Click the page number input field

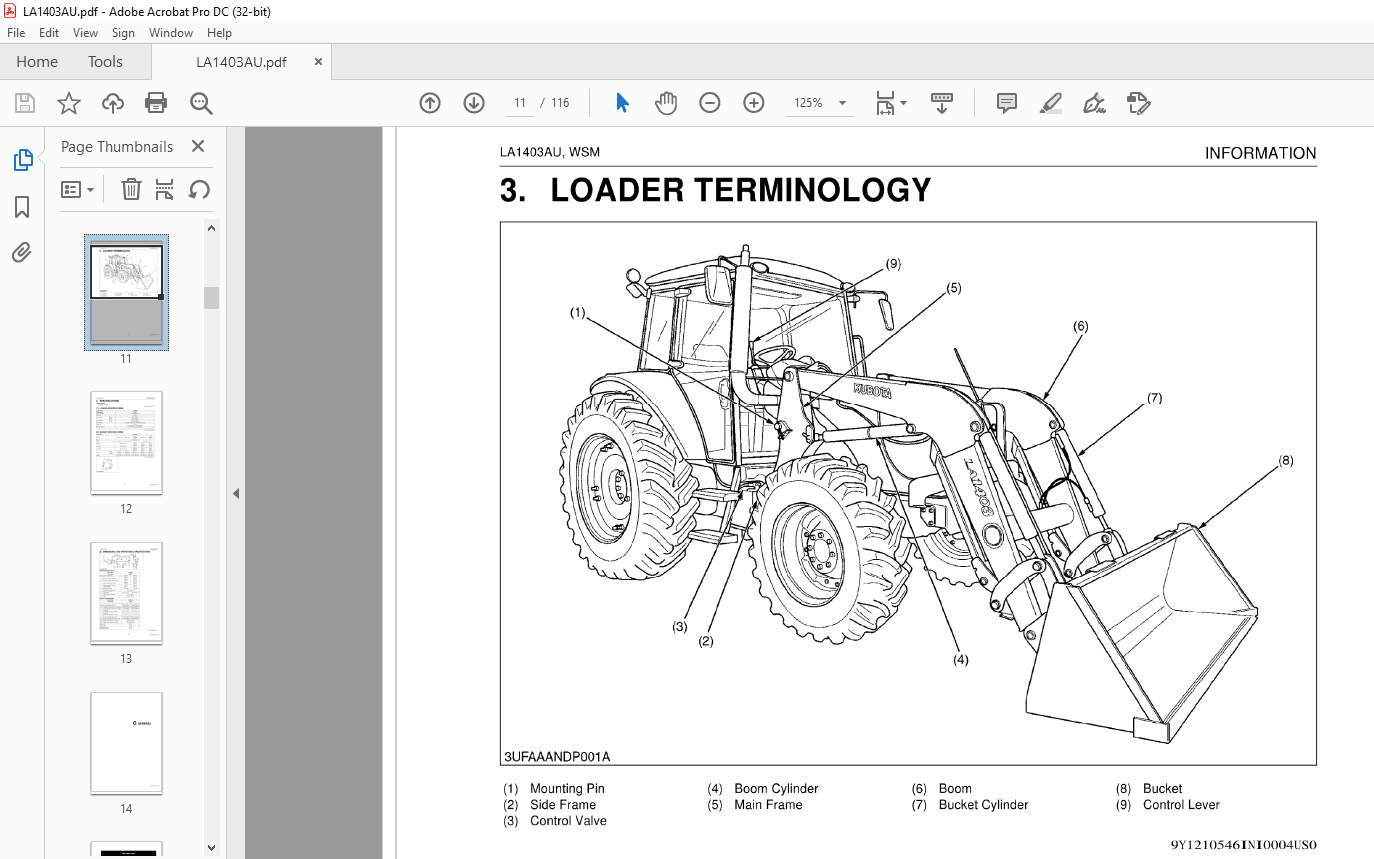pos(520,103)
